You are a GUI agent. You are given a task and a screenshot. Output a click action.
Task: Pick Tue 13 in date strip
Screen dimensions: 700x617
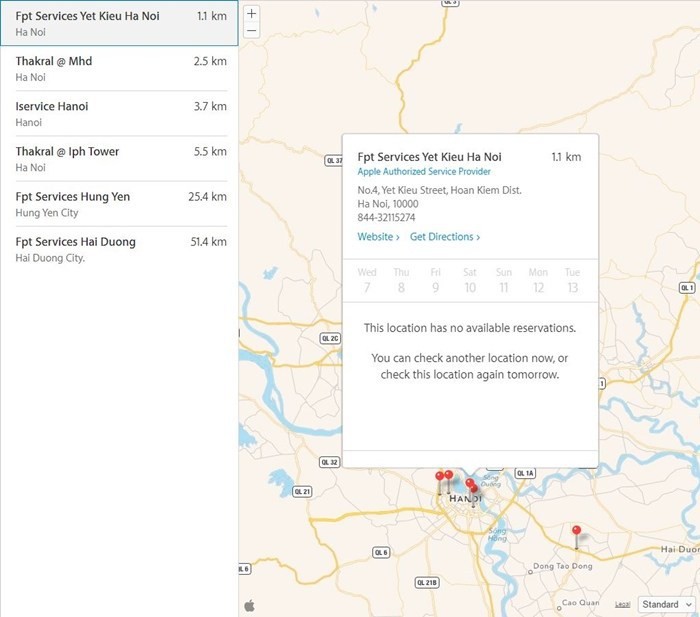(x=572, y=280)
